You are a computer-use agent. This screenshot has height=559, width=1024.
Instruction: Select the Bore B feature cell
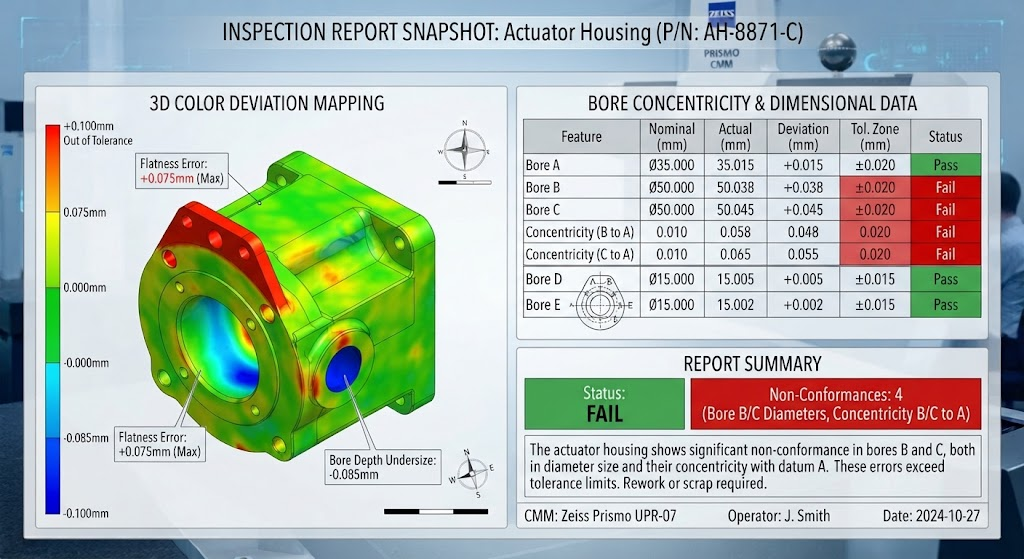pos(581,187)
